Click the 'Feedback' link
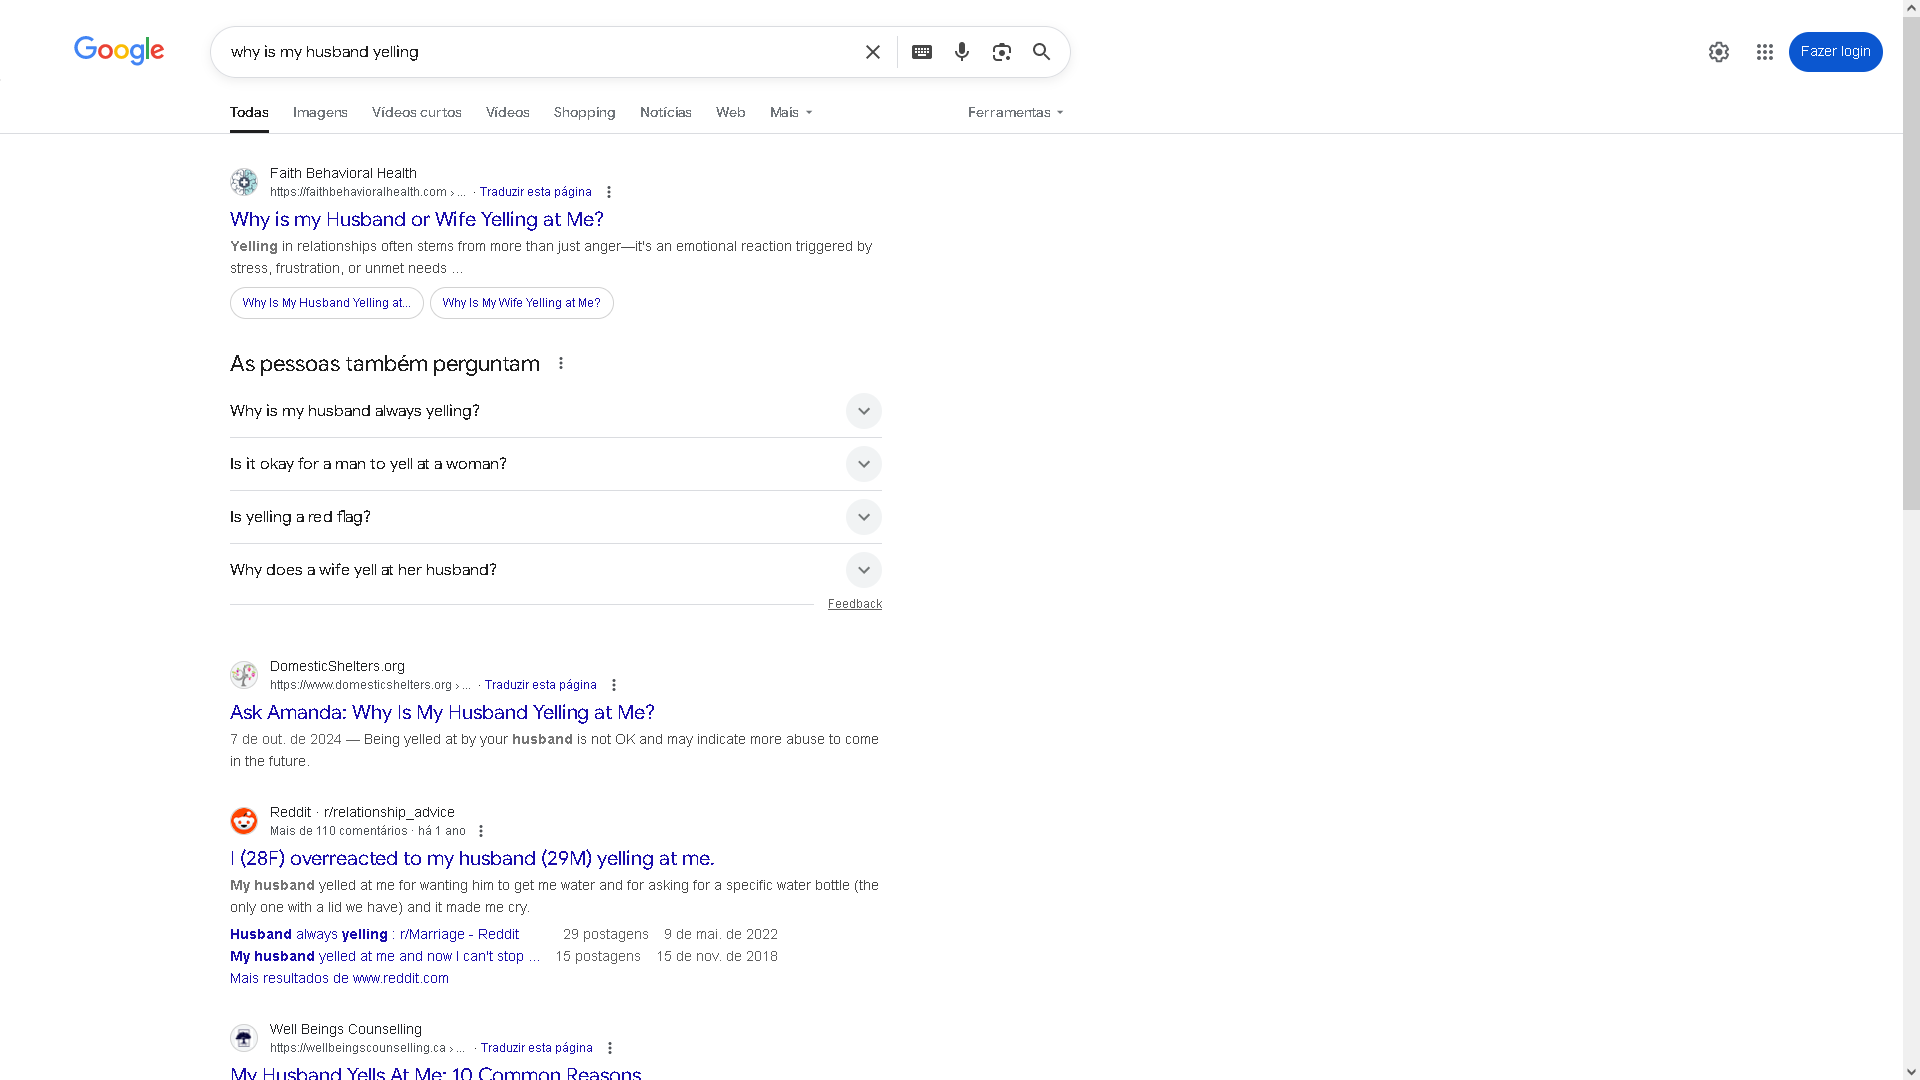Viewport: 1920px width, 1080px height. point(855,604)
